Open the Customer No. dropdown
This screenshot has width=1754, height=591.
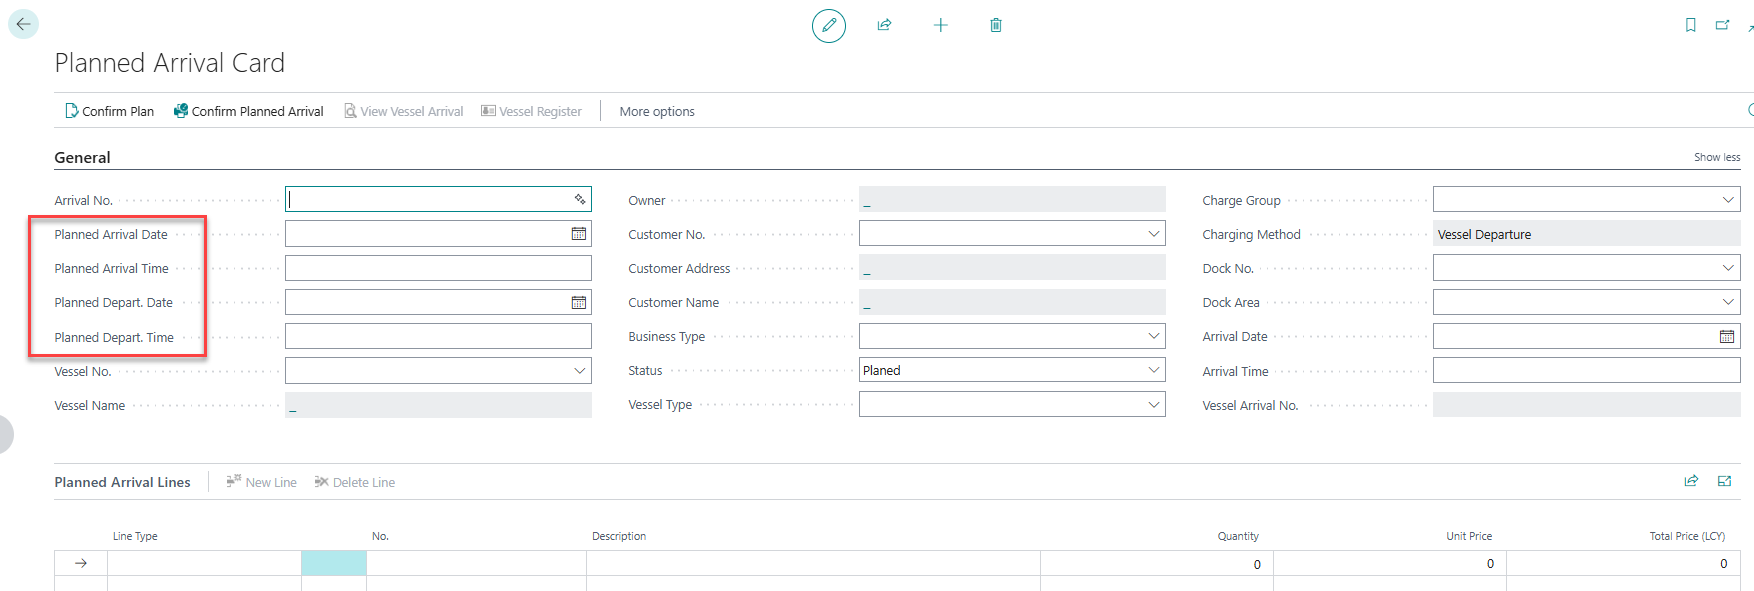(x=1153, y=234)
